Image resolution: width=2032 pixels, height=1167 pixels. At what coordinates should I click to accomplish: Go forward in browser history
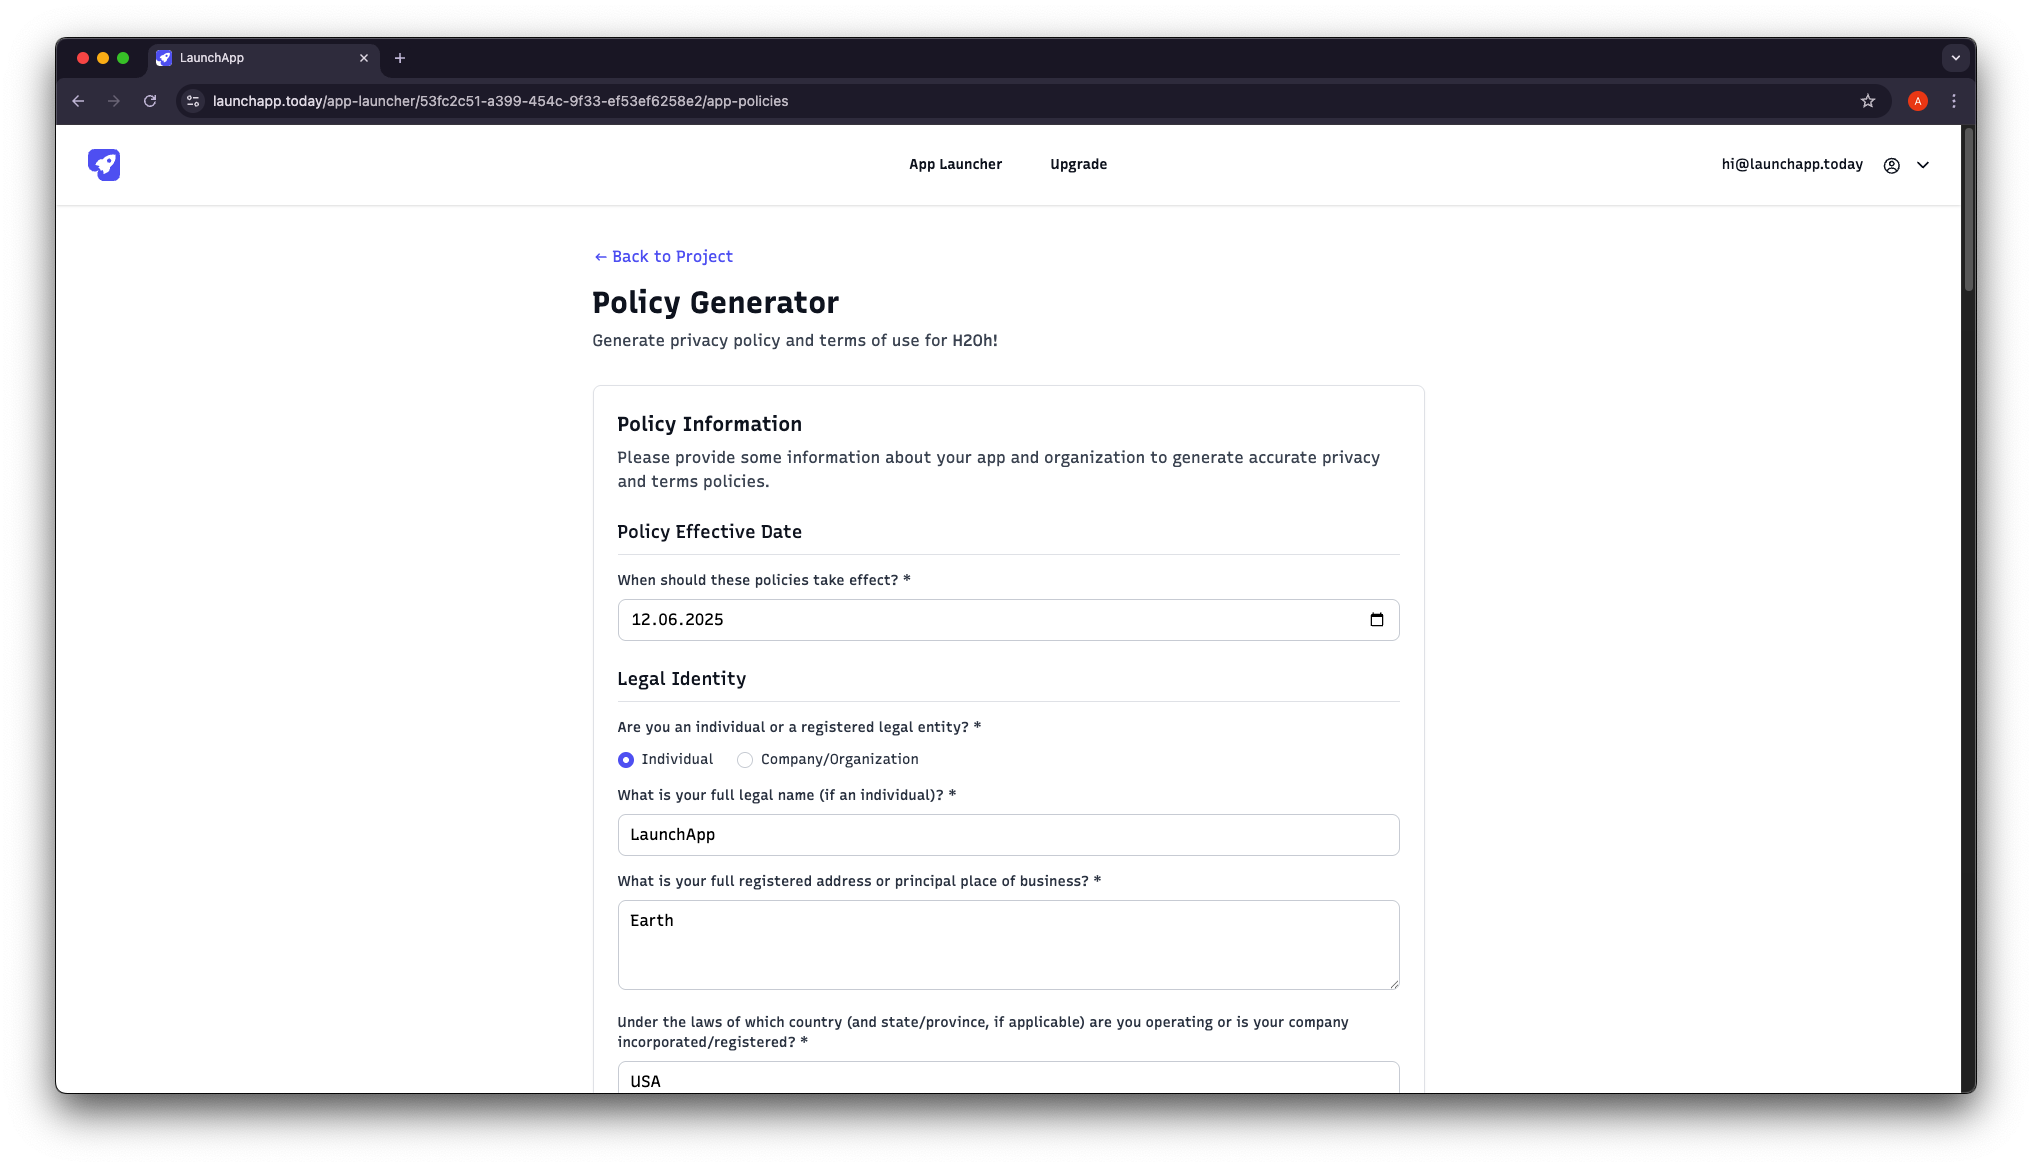click(114, 101)
